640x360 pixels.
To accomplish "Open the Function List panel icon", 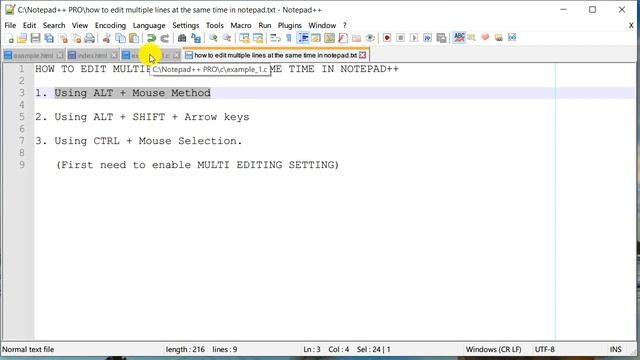I will (x=343, y=38).
